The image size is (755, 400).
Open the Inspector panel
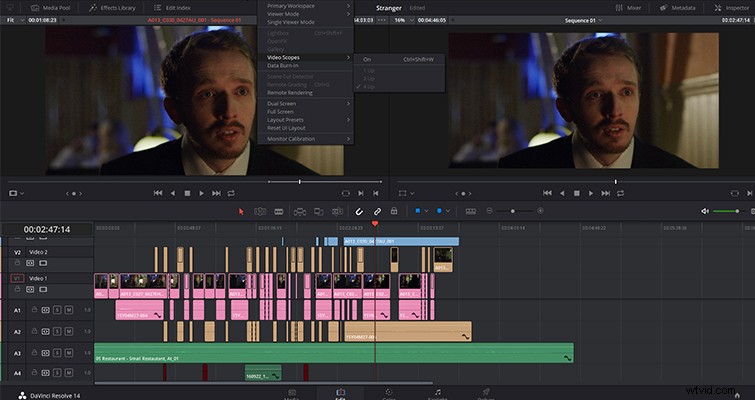(x=732, y=8)
